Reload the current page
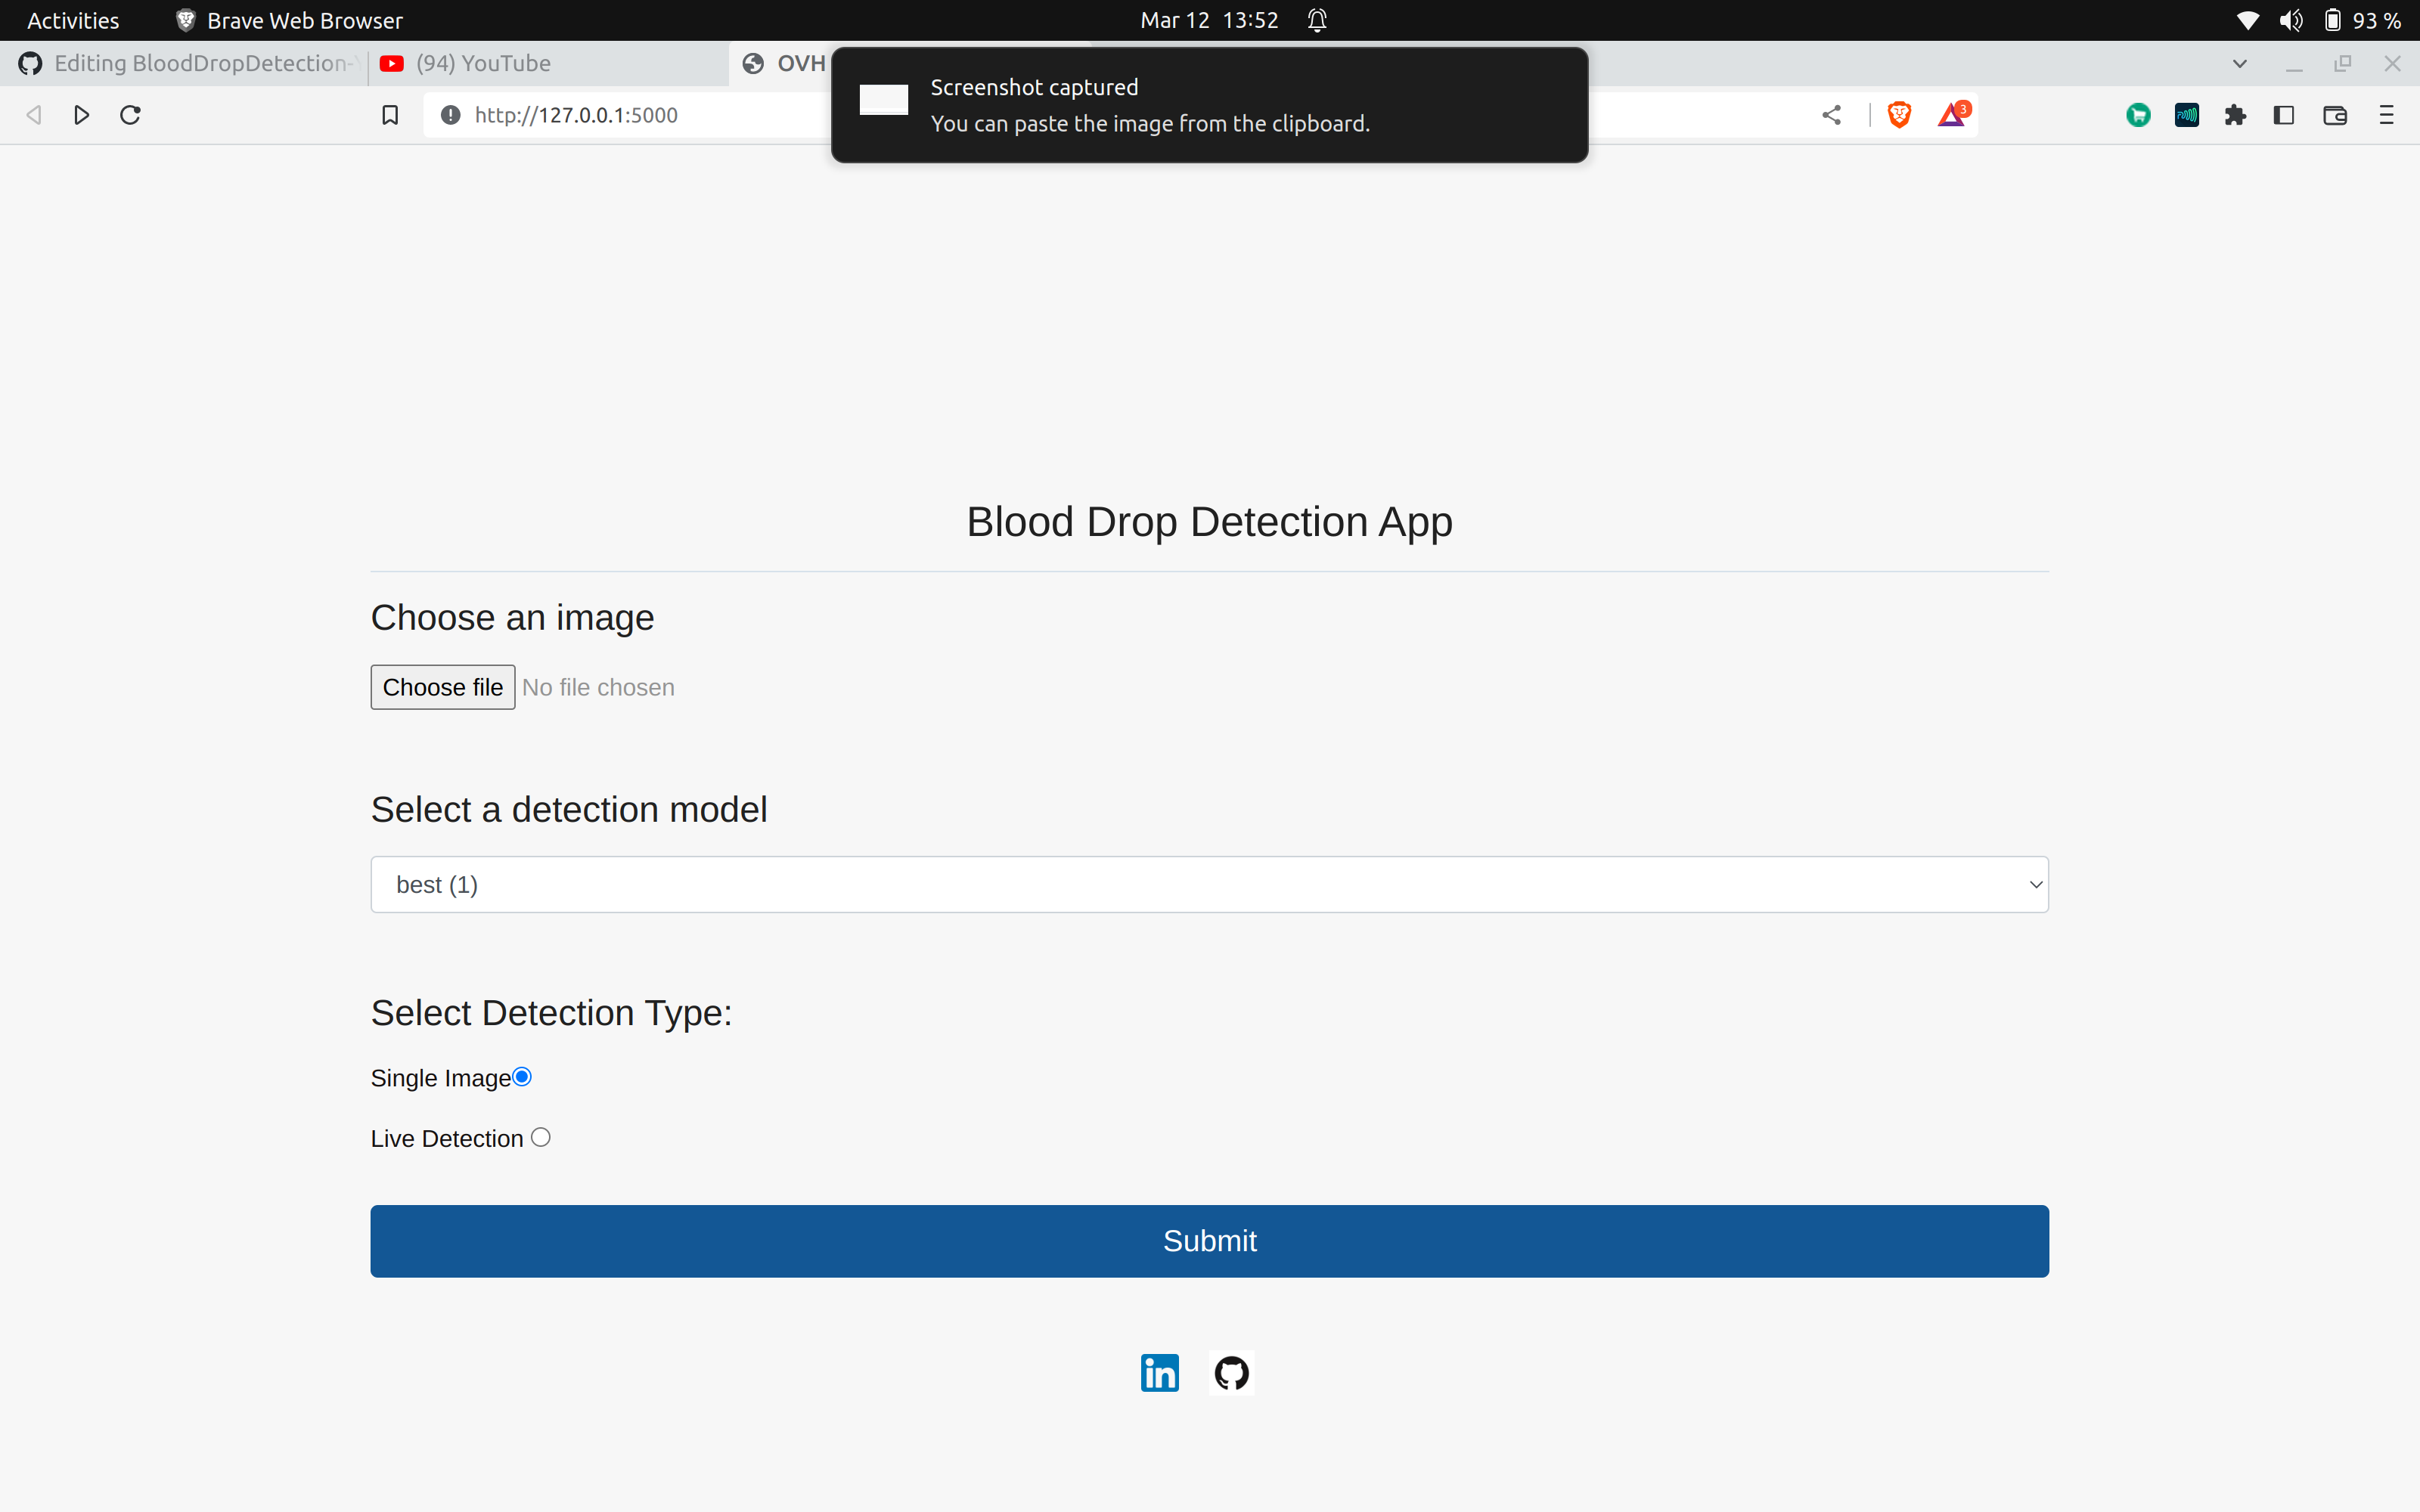The image size is (2420, 1512). (x=129, y=114)
